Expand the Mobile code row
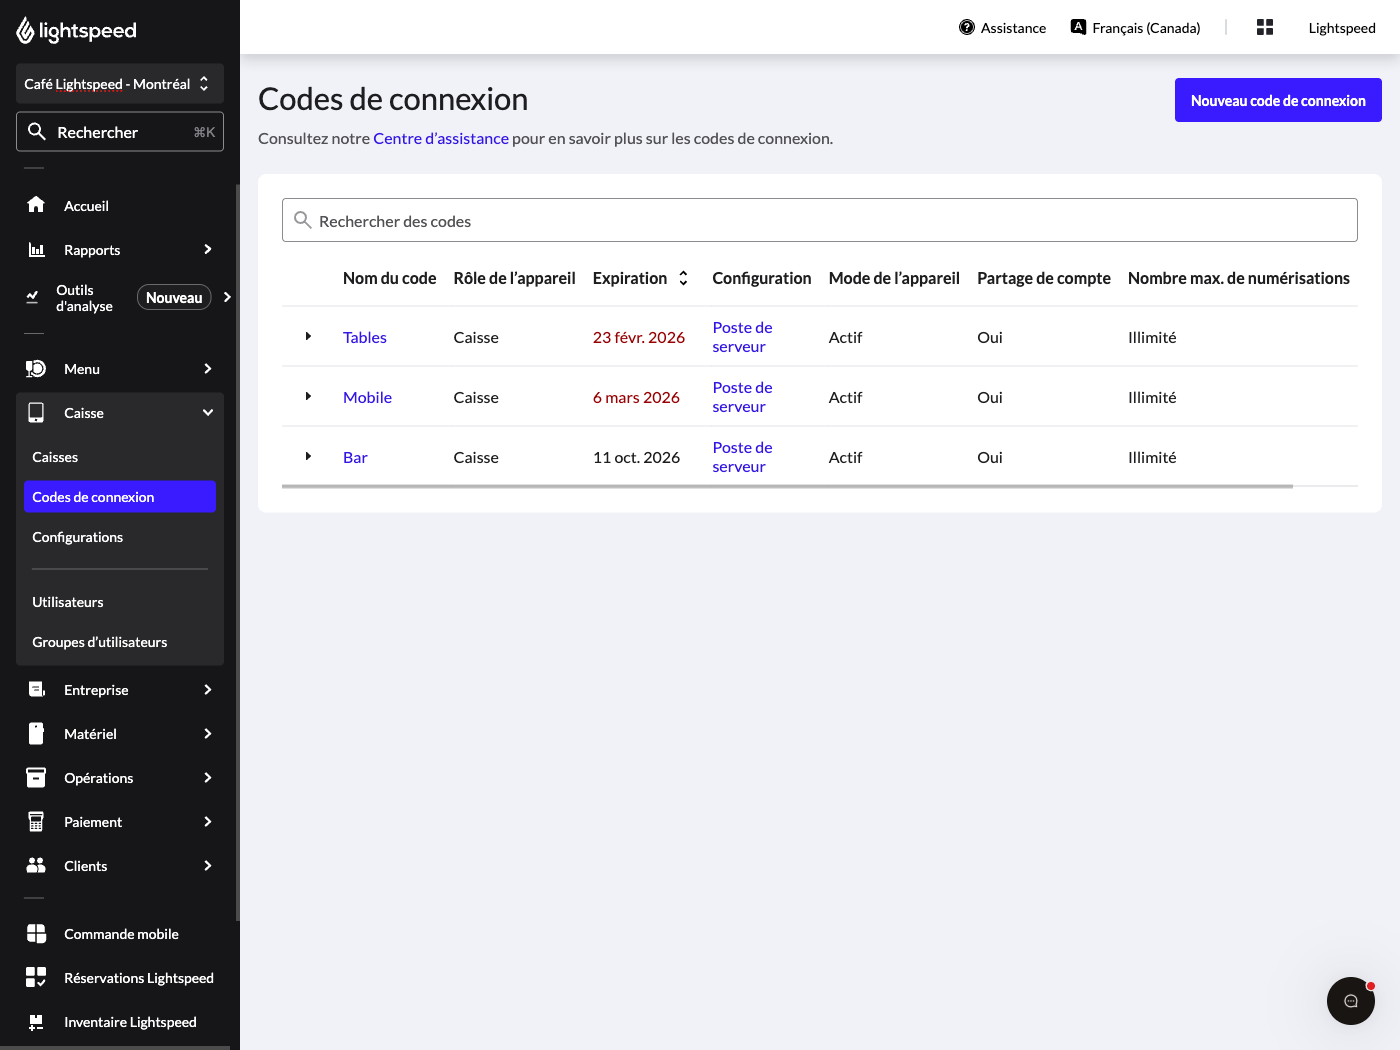The height and width of the screenshot is (1050, 1400). (x=308, y=397)
